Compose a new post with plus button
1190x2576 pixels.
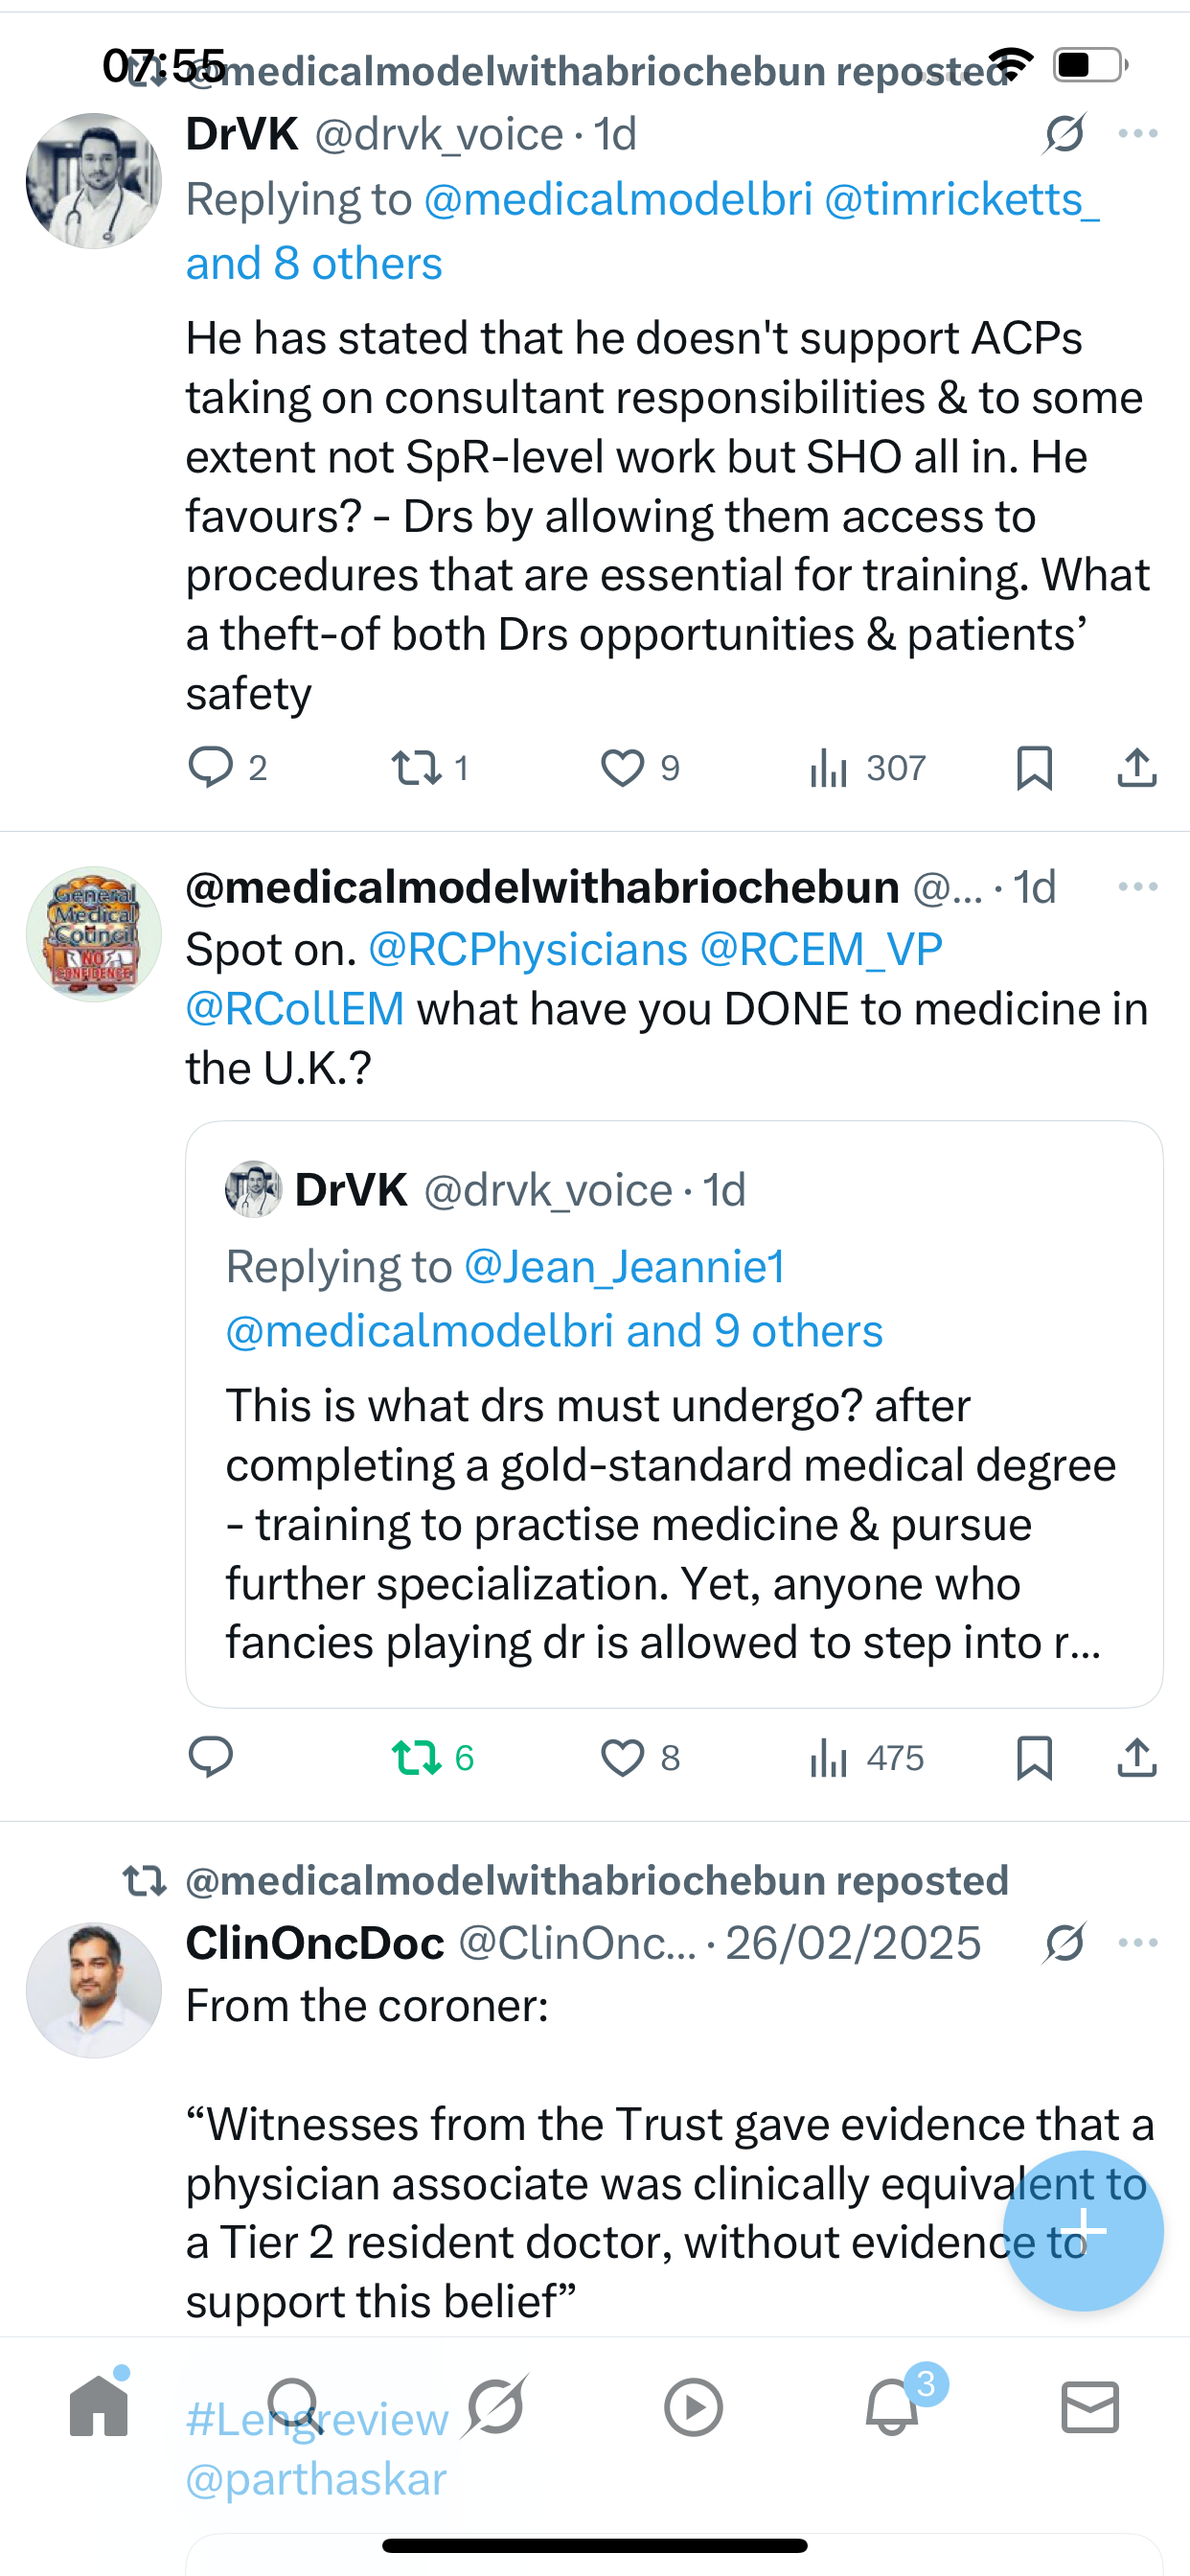click(1083, 2230)
